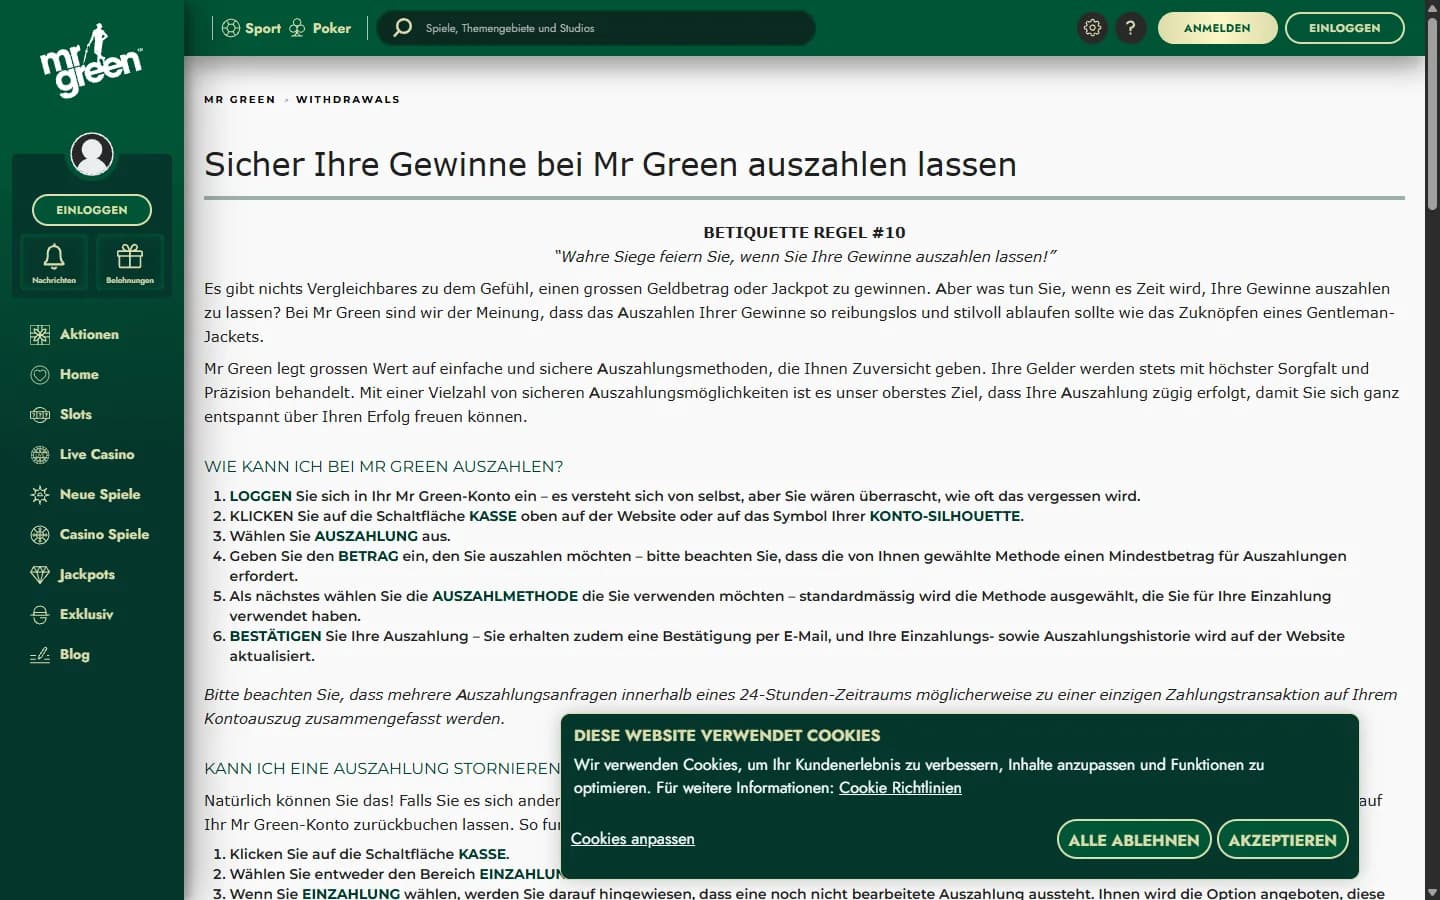Click MR GREEN breadcrumb
1440x900 pixels.
pyautogui.click(x=240, y=100)
